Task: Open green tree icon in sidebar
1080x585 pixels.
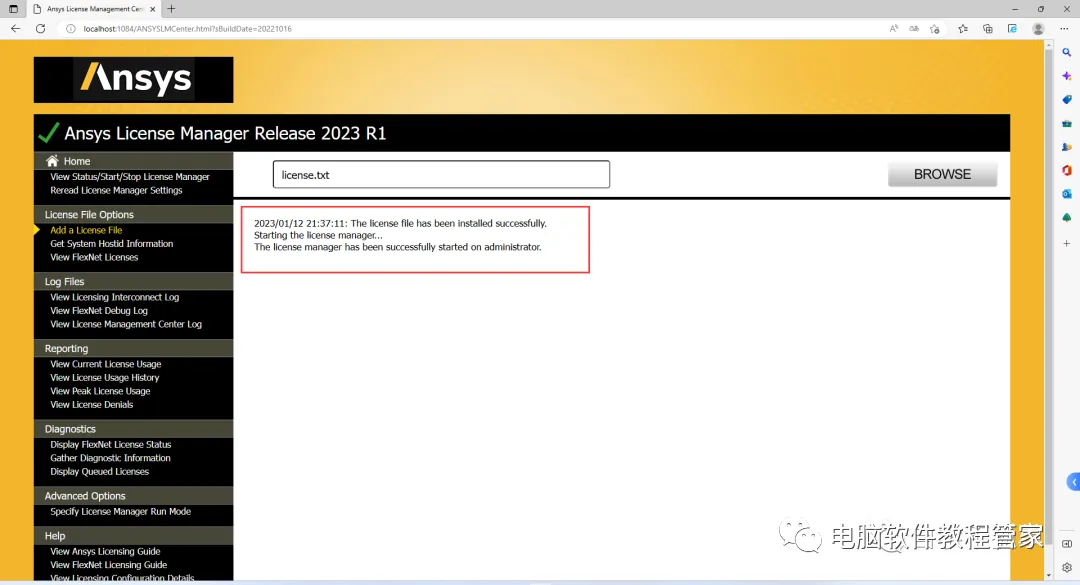Action: pos(1067,218)
